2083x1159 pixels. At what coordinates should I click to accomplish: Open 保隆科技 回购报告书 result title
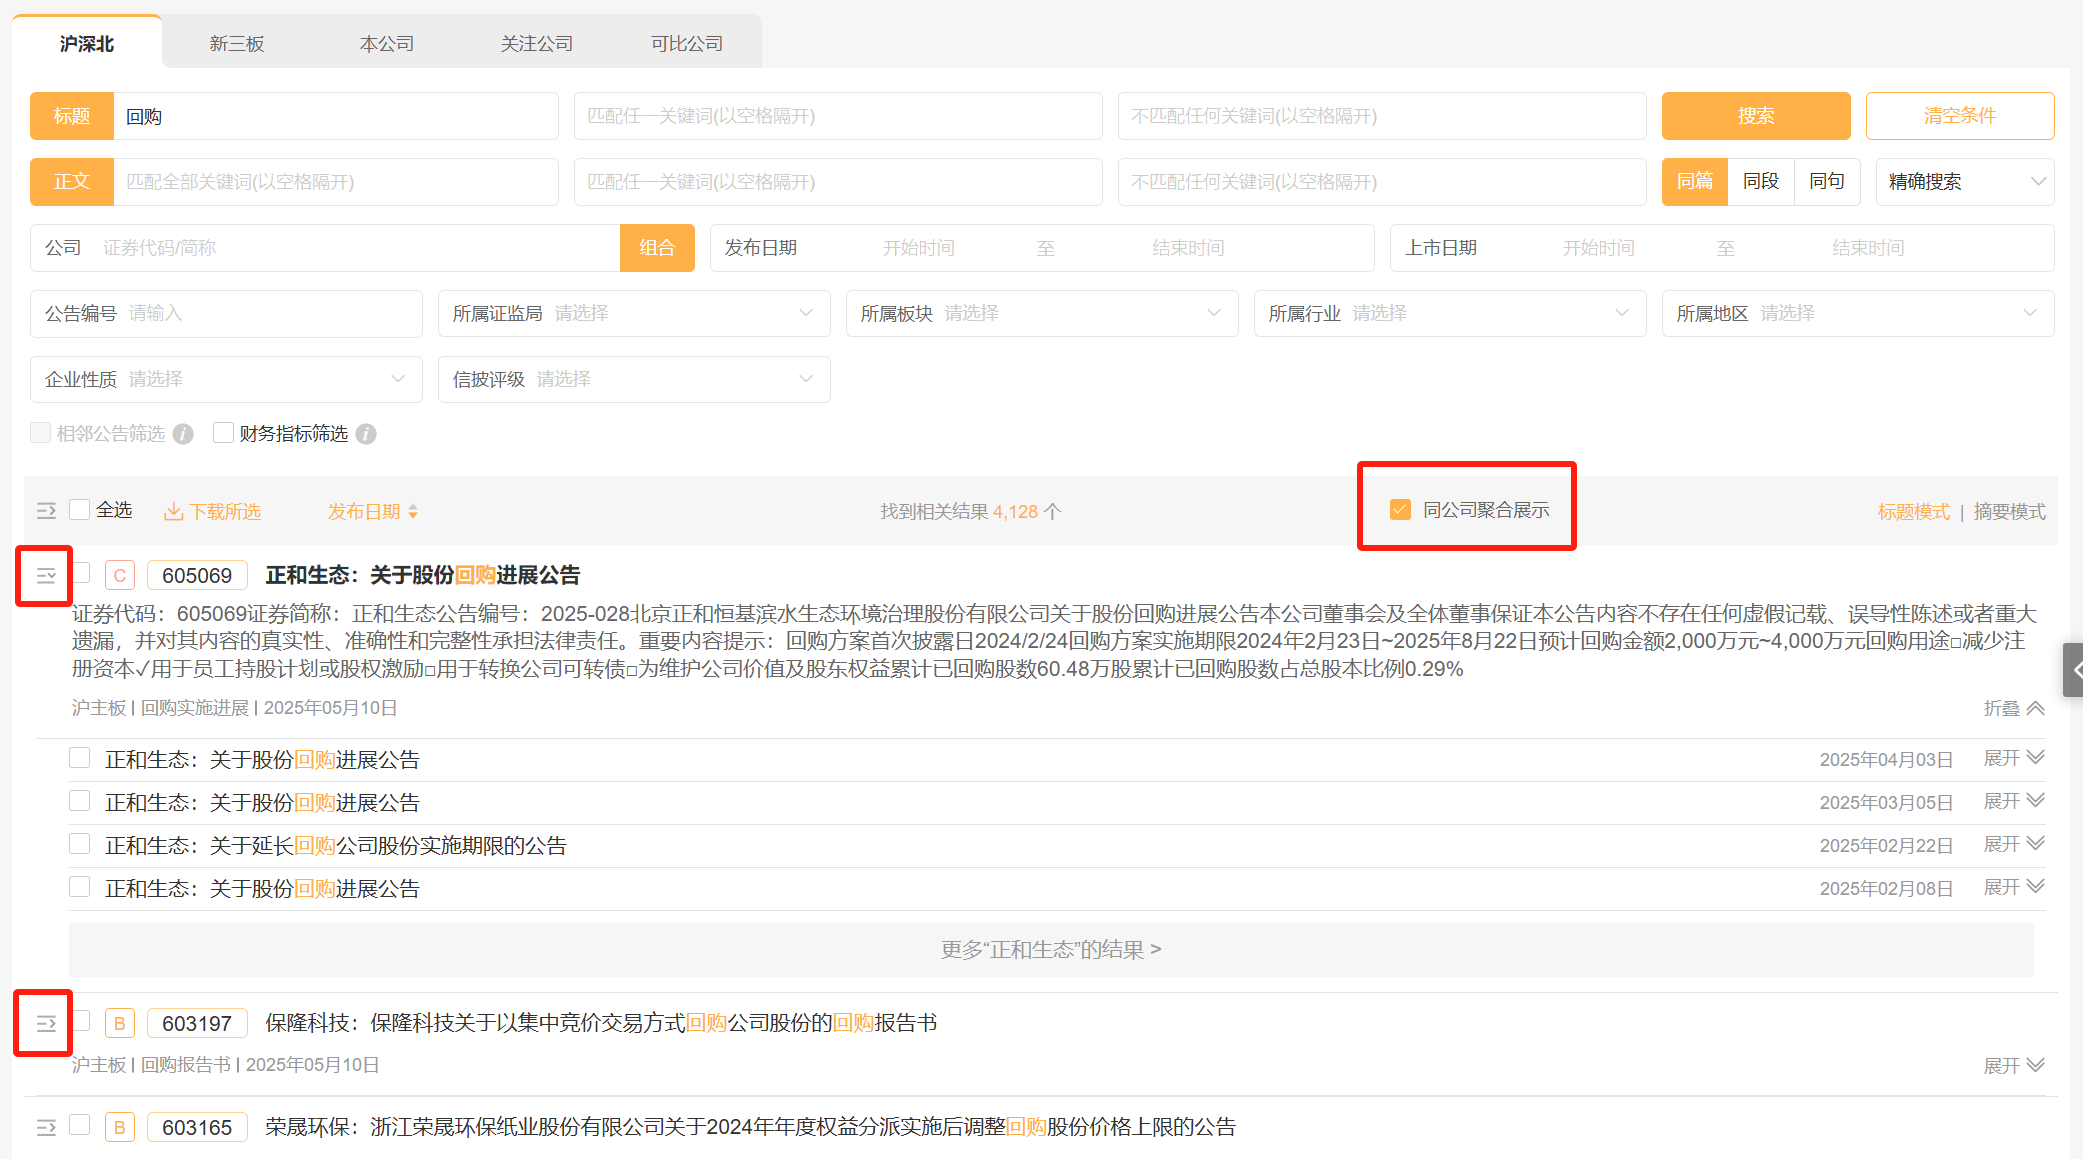point(601,1023)
